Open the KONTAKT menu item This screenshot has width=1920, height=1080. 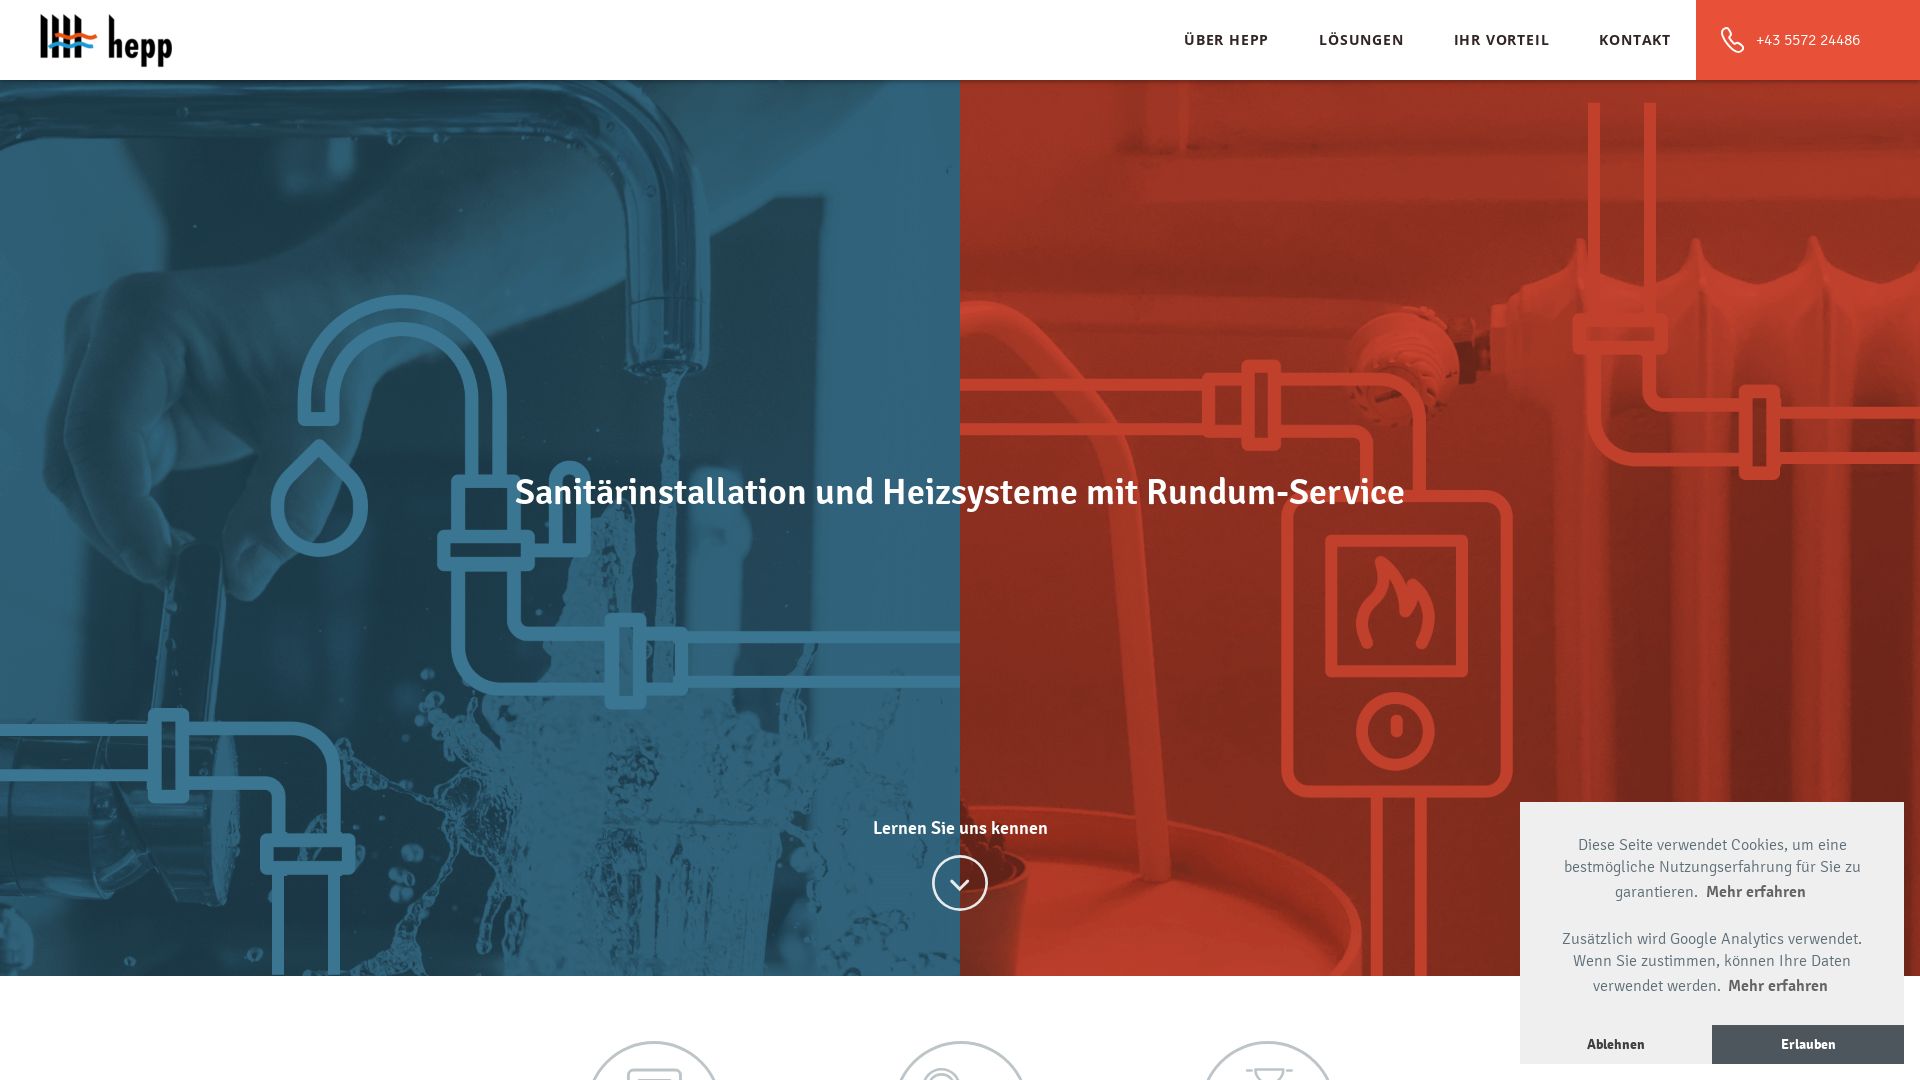point(1635,40)
